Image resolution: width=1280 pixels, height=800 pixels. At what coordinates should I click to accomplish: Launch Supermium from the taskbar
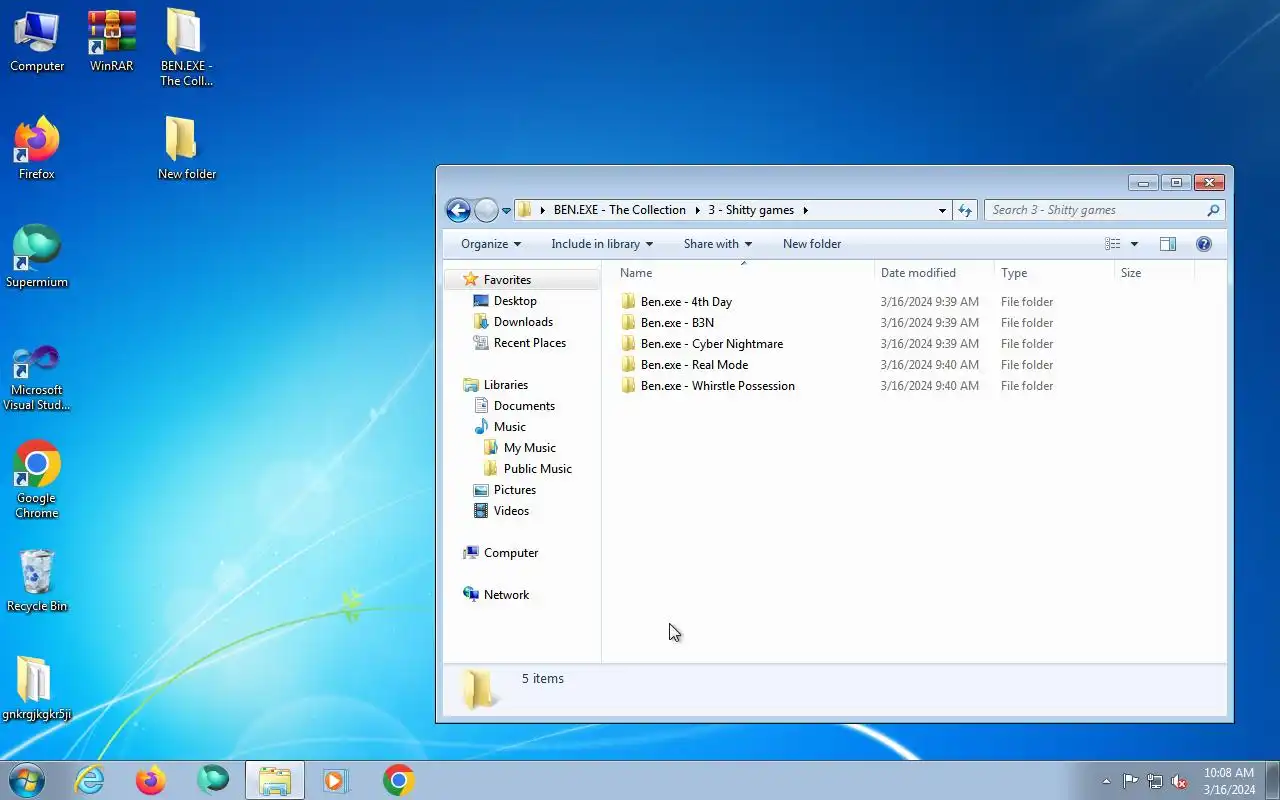[213, 780]
